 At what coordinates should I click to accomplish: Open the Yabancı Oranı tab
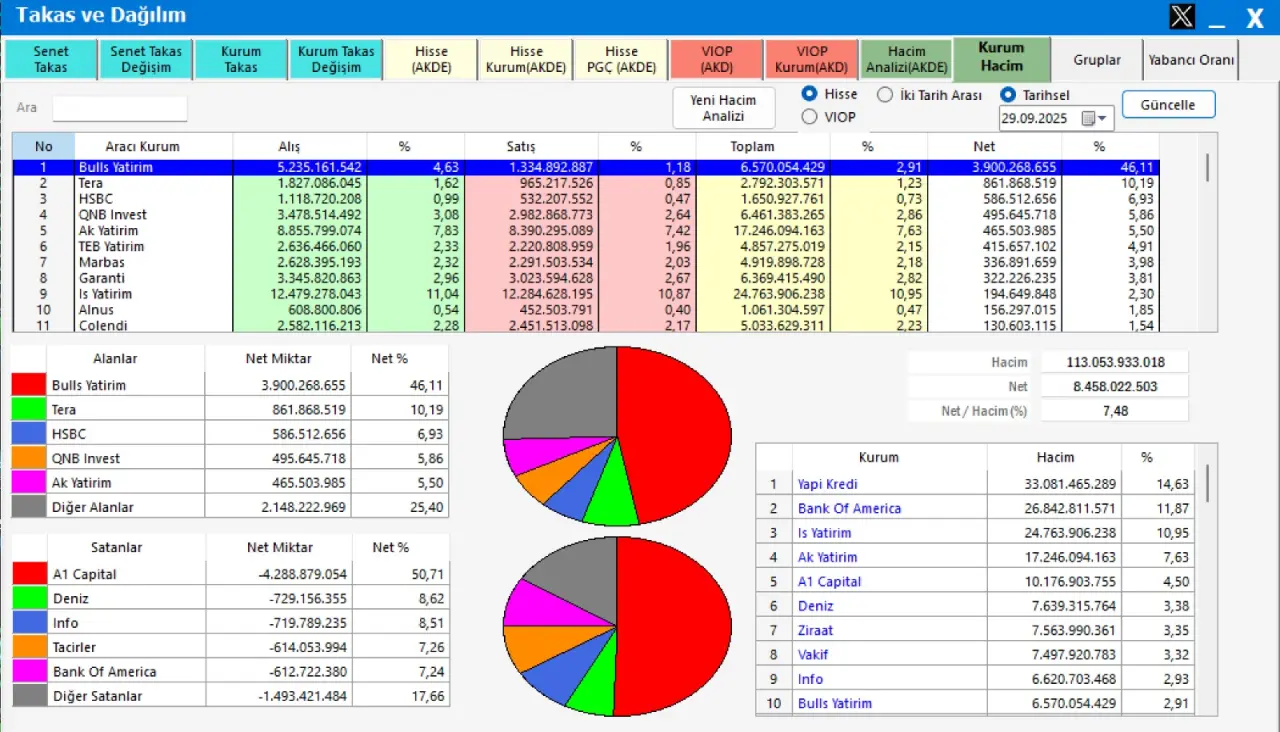1191,60
